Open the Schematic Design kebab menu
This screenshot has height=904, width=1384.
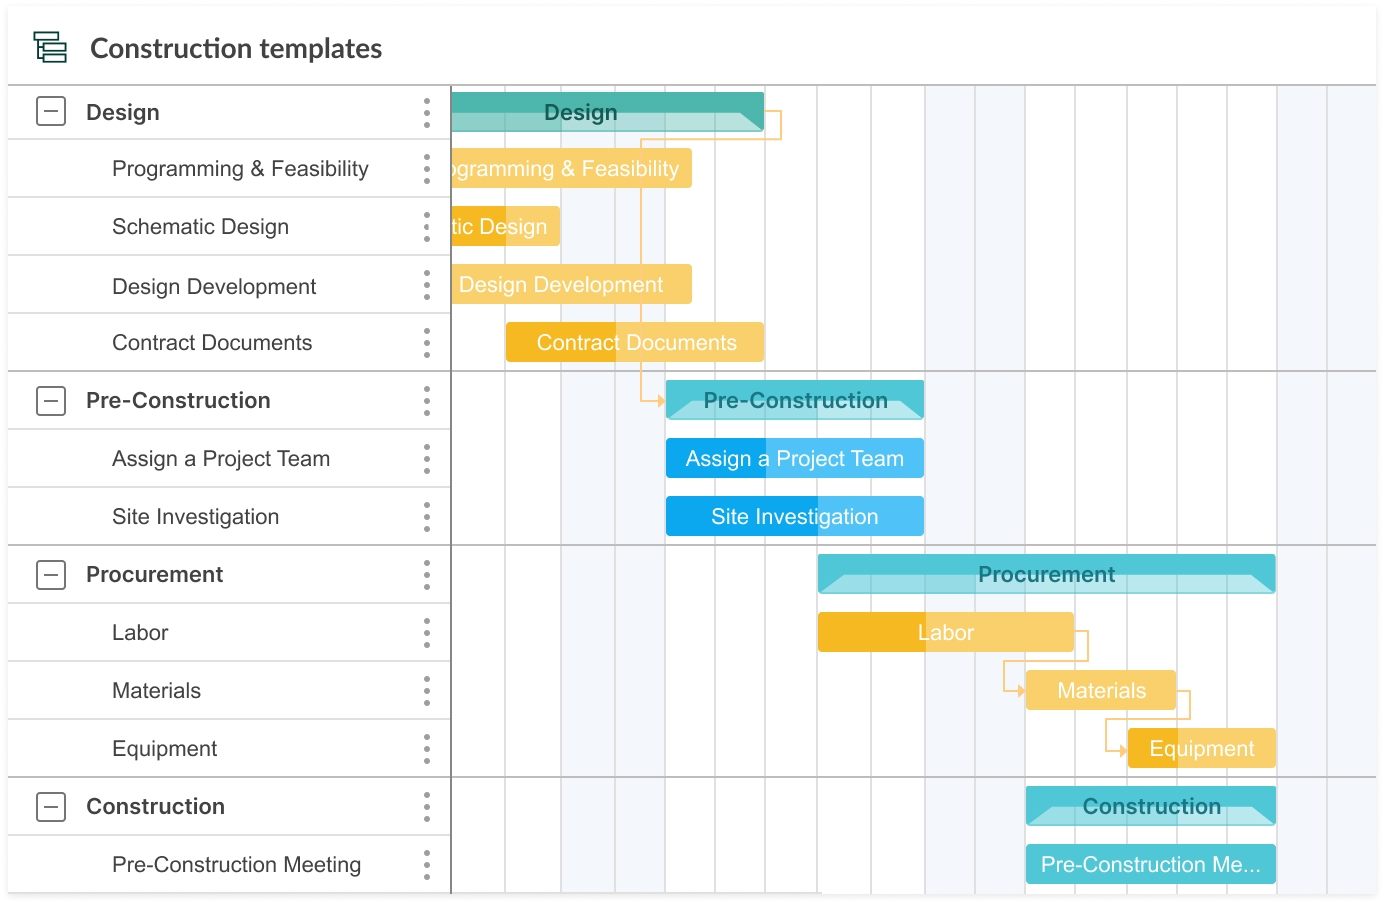[427, 226]
